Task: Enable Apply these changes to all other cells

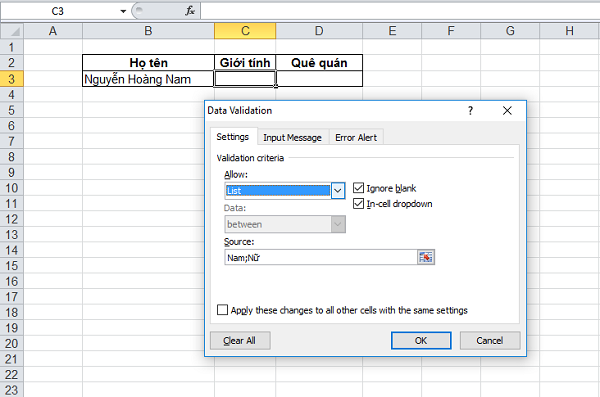Action: pyautogui.click(x=222, y=310)
